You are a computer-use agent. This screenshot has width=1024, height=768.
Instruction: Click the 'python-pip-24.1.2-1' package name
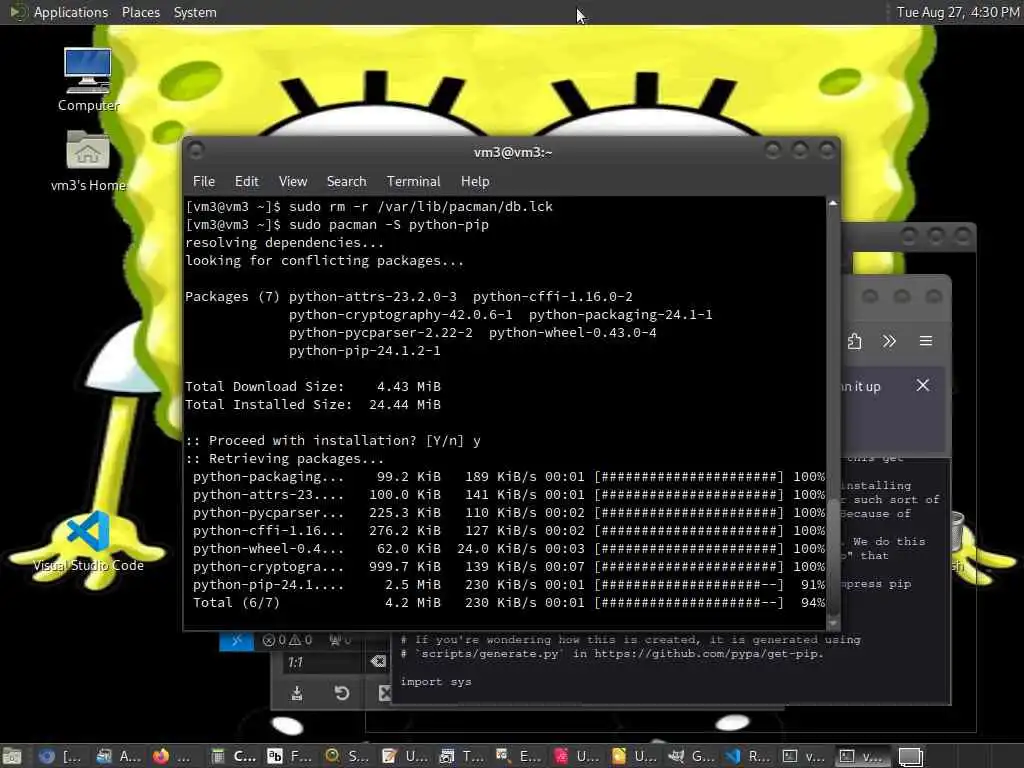point(364,351)
